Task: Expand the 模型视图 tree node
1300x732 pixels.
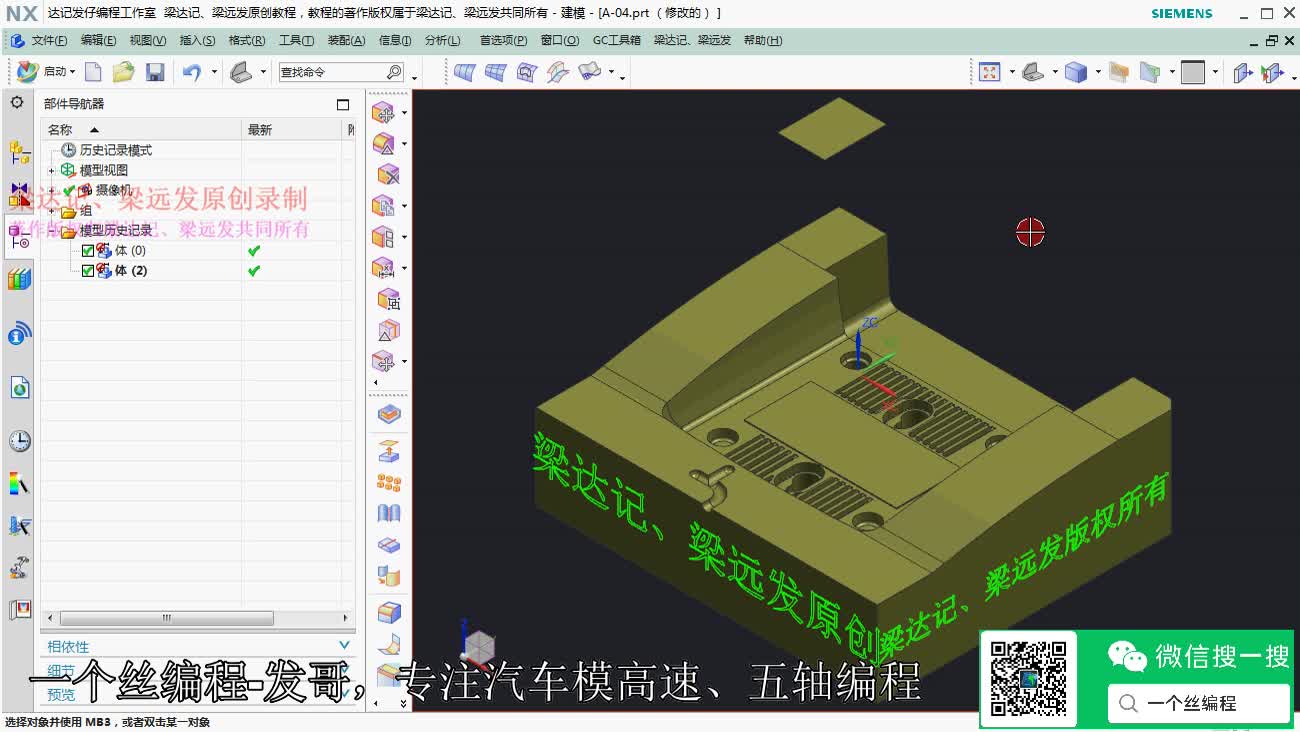Action: [x=52, y=170]
